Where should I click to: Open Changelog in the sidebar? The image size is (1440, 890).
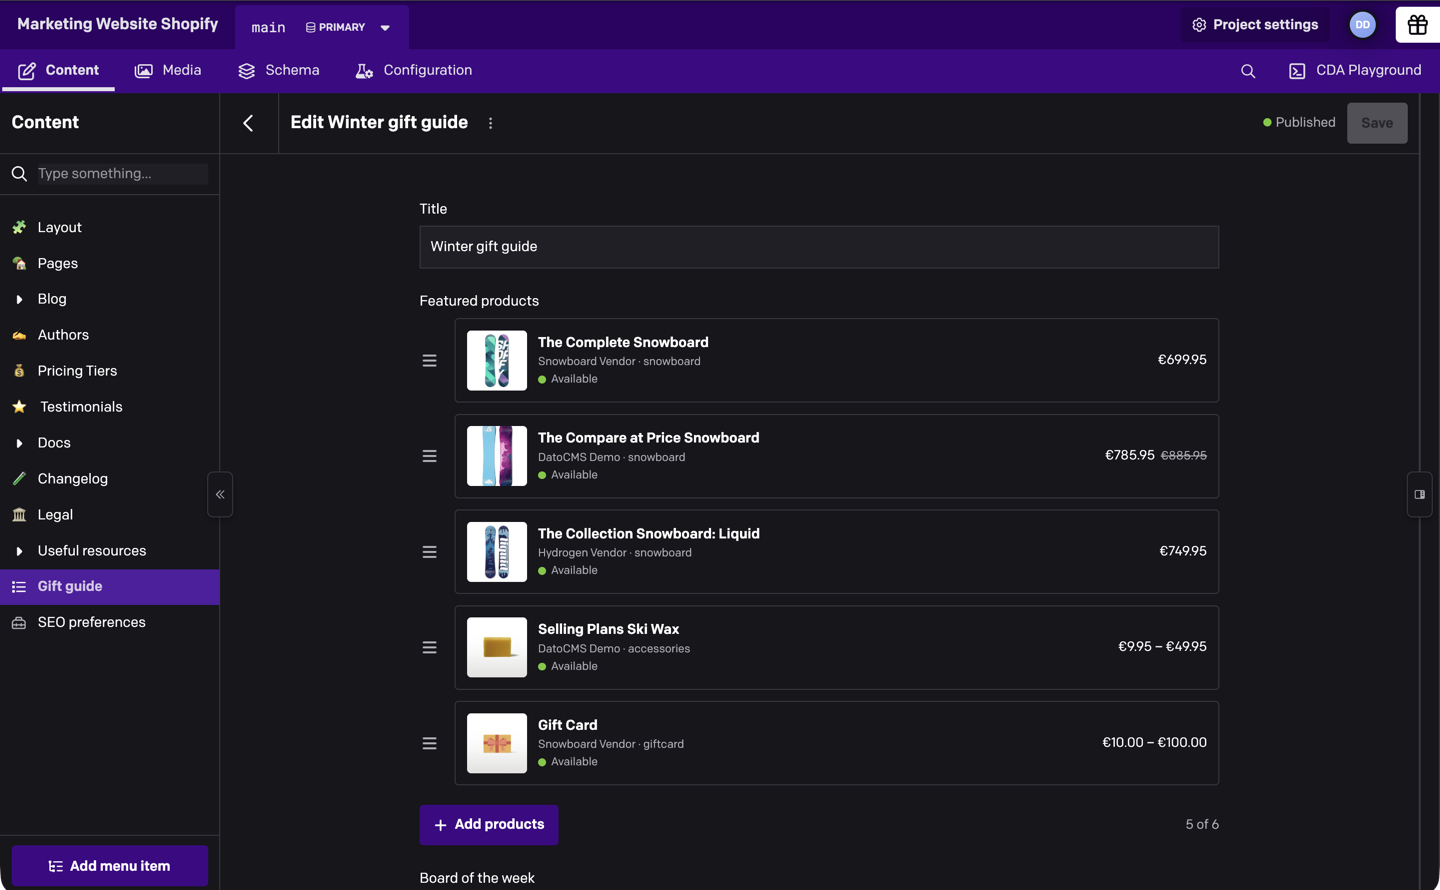(x=110, y=479)
